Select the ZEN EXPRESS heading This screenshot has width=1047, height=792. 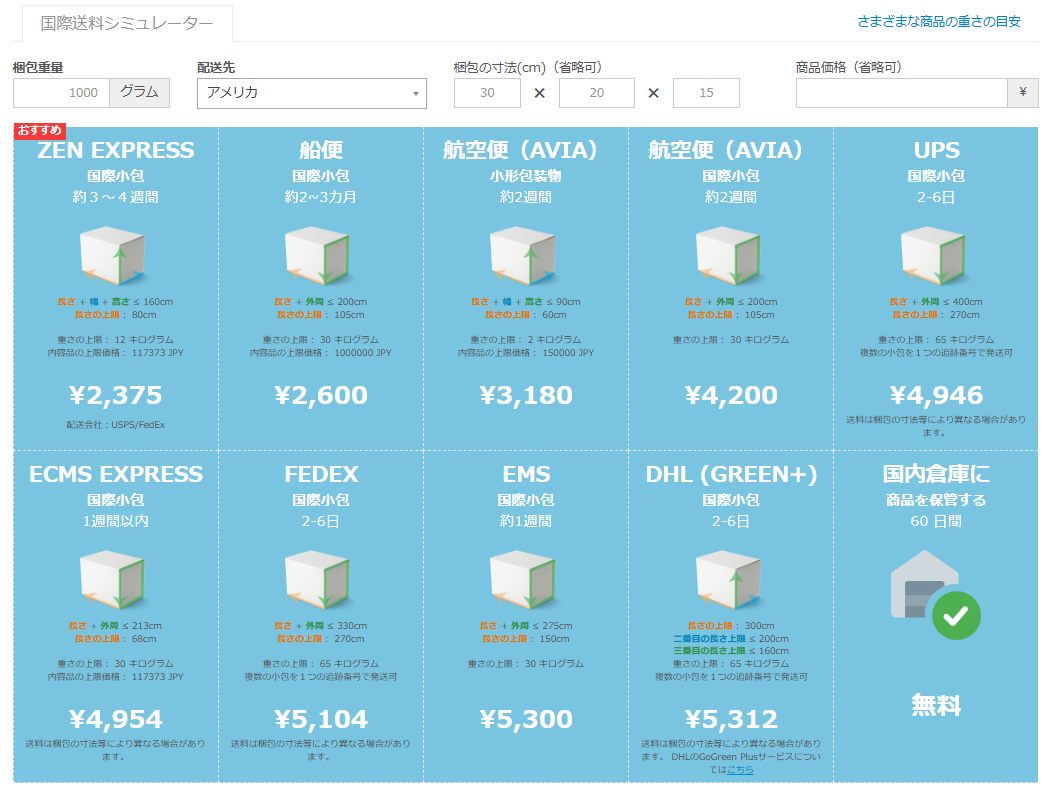(x=116, y=150)
